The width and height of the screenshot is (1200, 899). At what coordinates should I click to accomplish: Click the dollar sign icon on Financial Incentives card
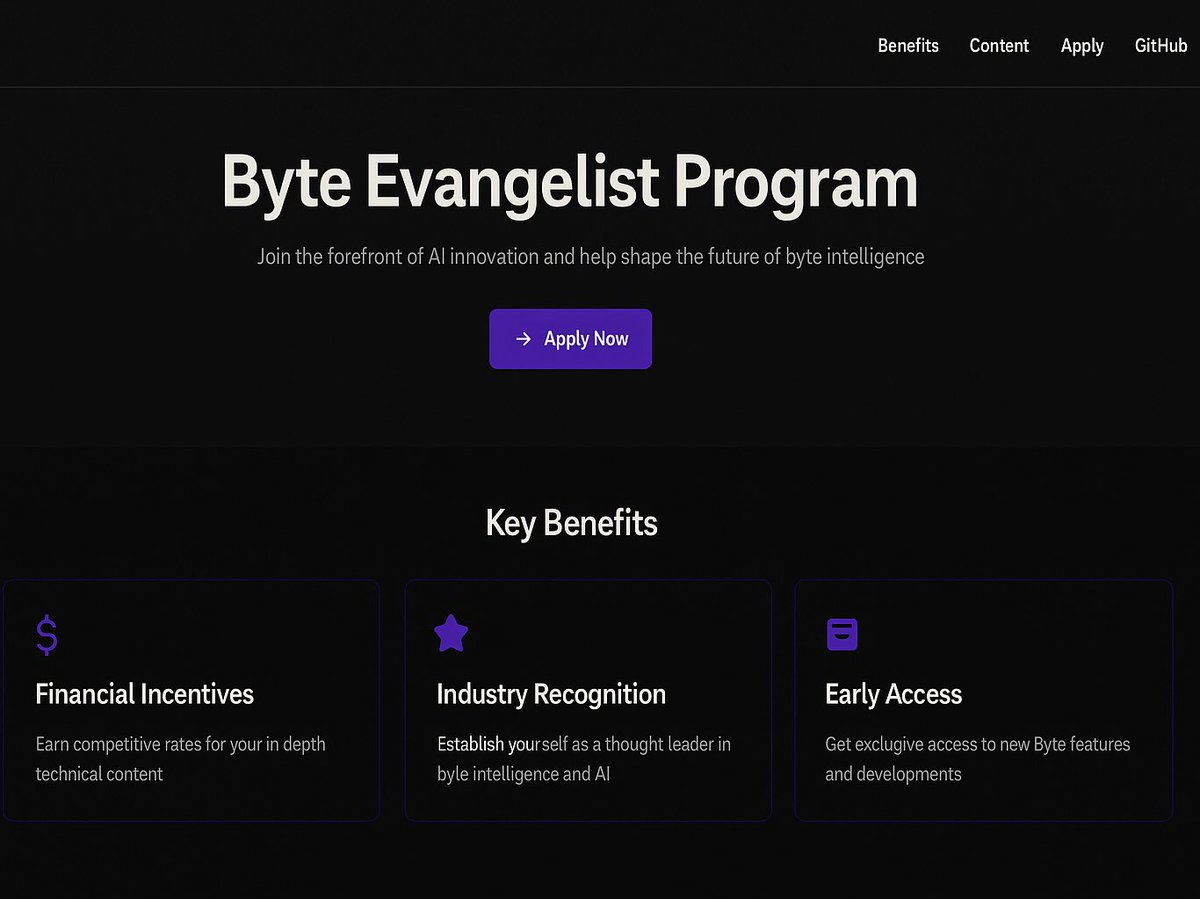click(x=45, y=634)
